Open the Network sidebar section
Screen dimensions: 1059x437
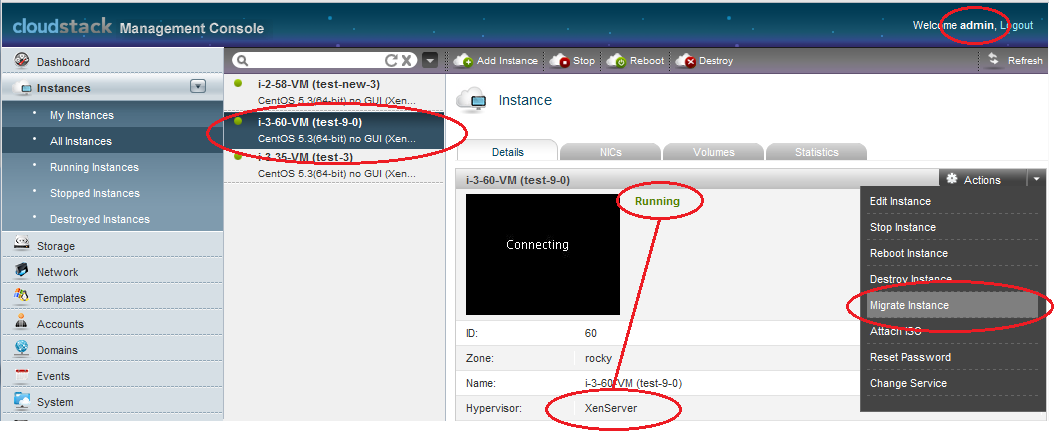point(57,272)
